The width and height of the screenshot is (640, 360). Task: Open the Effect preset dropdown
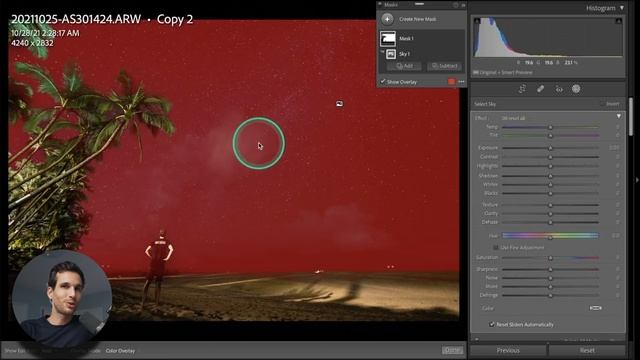[513, 118]
